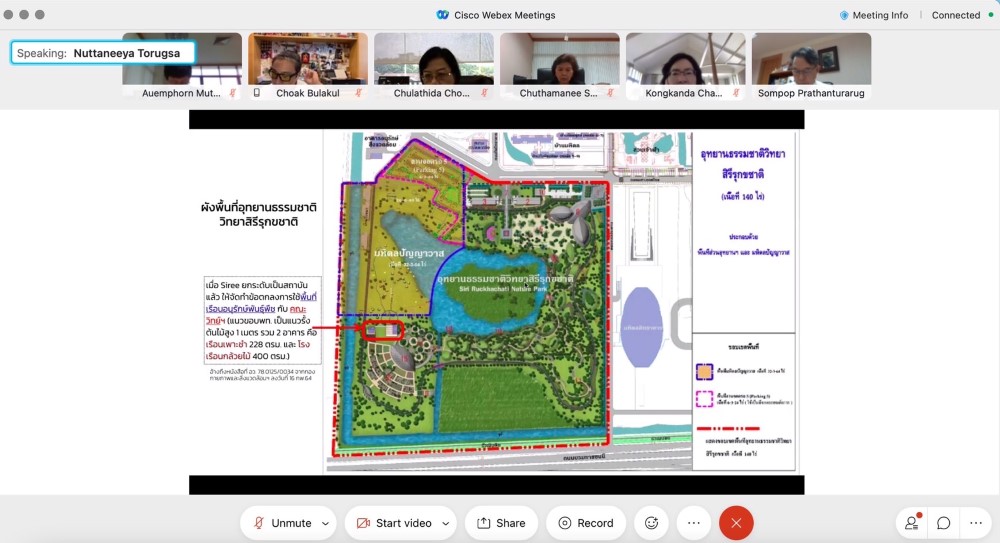1000x543 pixels.
Task: Start recording the meeting
Action: [586, 523]
